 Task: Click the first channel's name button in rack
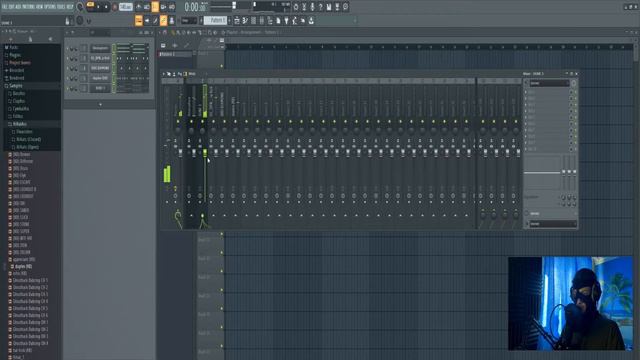coord(100,48)
